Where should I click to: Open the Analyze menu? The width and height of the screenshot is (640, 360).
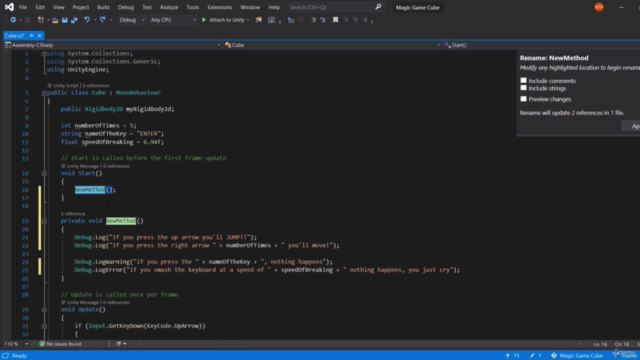tap(169, 7)
